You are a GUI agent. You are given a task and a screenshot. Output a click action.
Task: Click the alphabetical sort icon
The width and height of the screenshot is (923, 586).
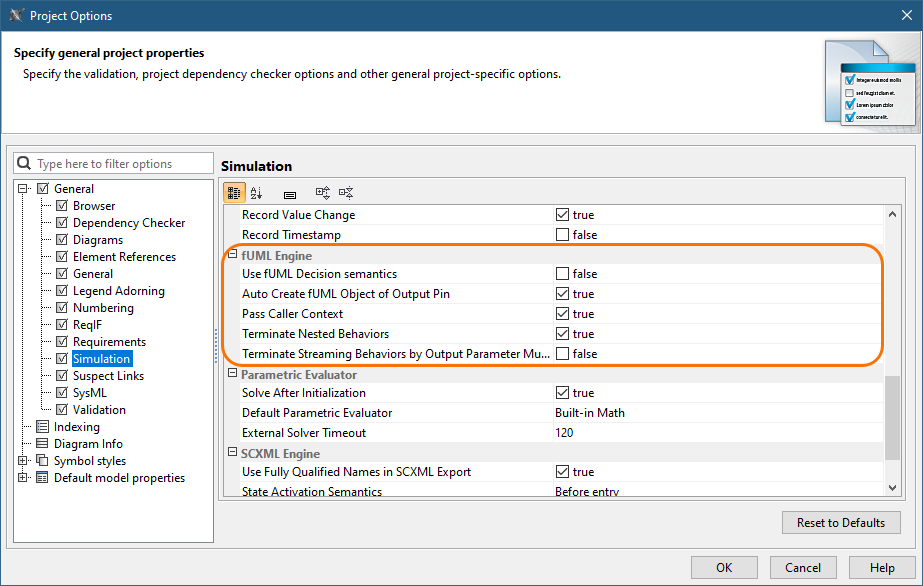coord(257,193)
